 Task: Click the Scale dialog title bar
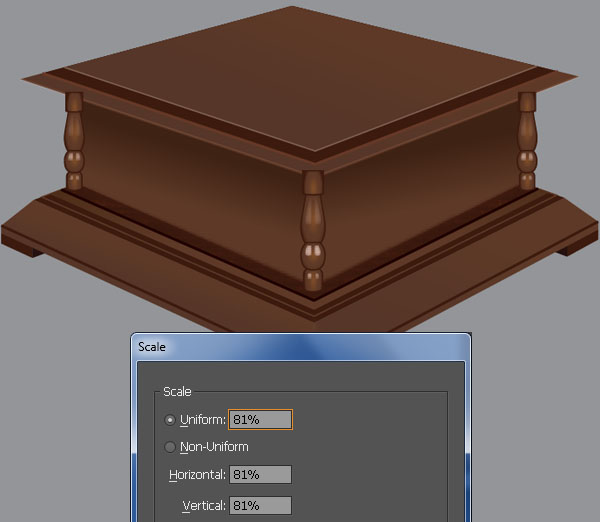point(301,347)
